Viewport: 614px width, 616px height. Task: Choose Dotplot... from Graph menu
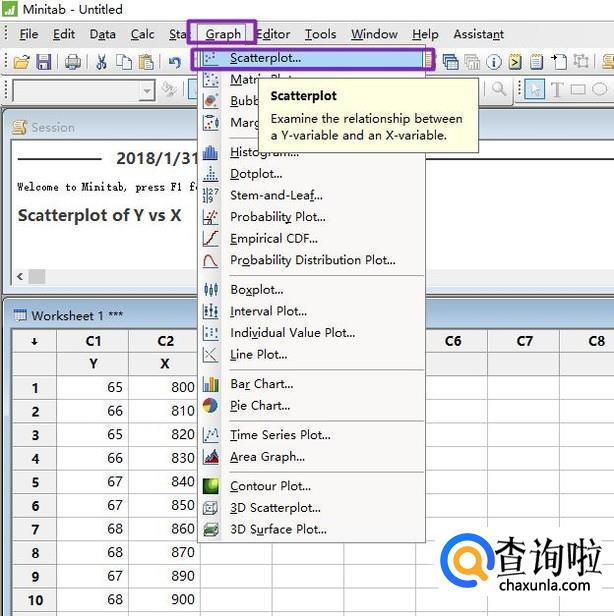pos(313,174)
